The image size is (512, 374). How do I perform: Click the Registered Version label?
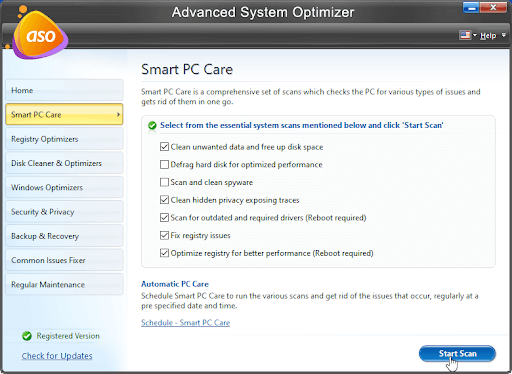click(68, 336)
